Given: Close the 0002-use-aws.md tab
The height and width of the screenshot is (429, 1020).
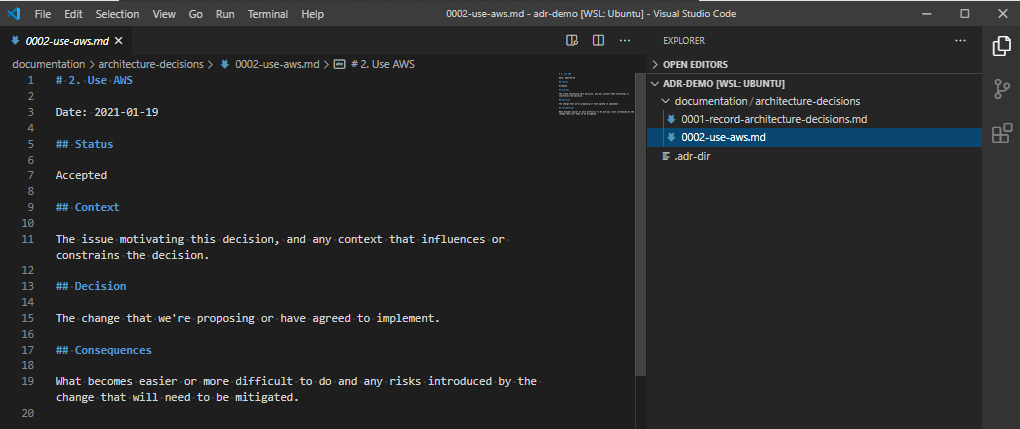Looking at the screenshot, I should (118, 41).
